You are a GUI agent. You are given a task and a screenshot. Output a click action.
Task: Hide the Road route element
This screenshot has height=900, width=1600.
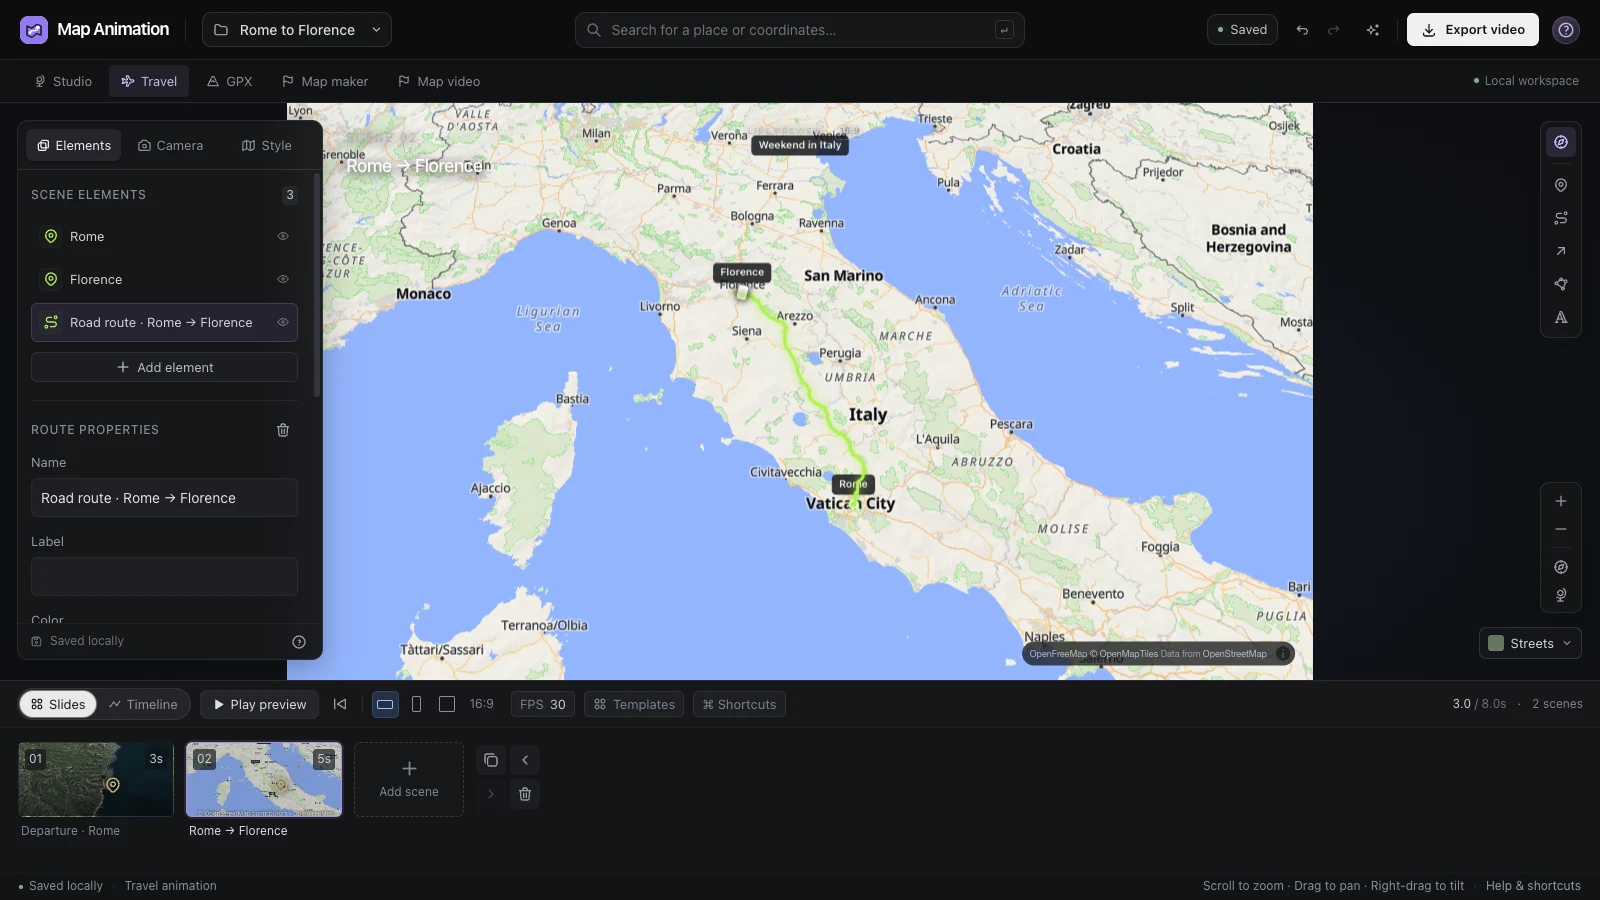click(283, 323)
